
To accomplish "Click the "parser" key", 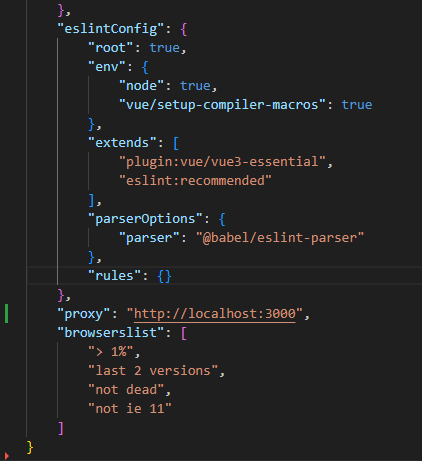I will click(x=149, y=238).
